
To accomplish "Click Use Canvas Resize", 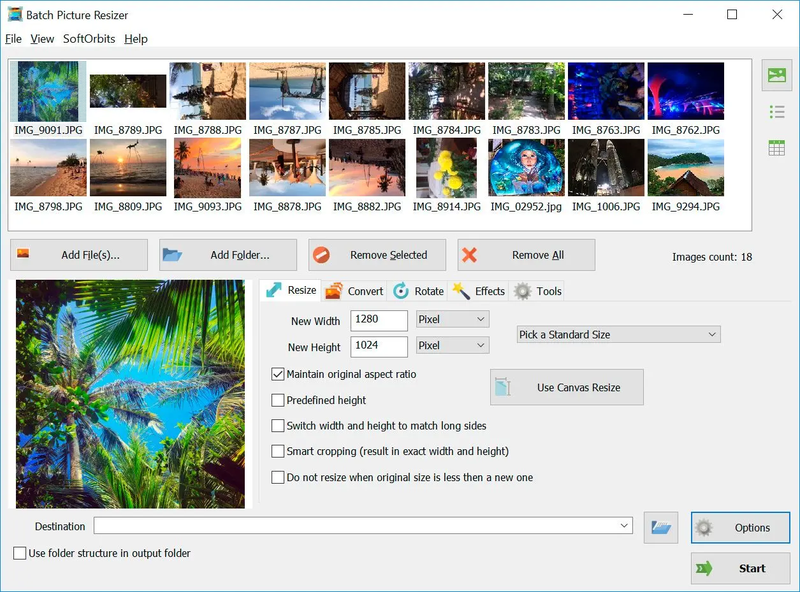I will coord(566,387).
